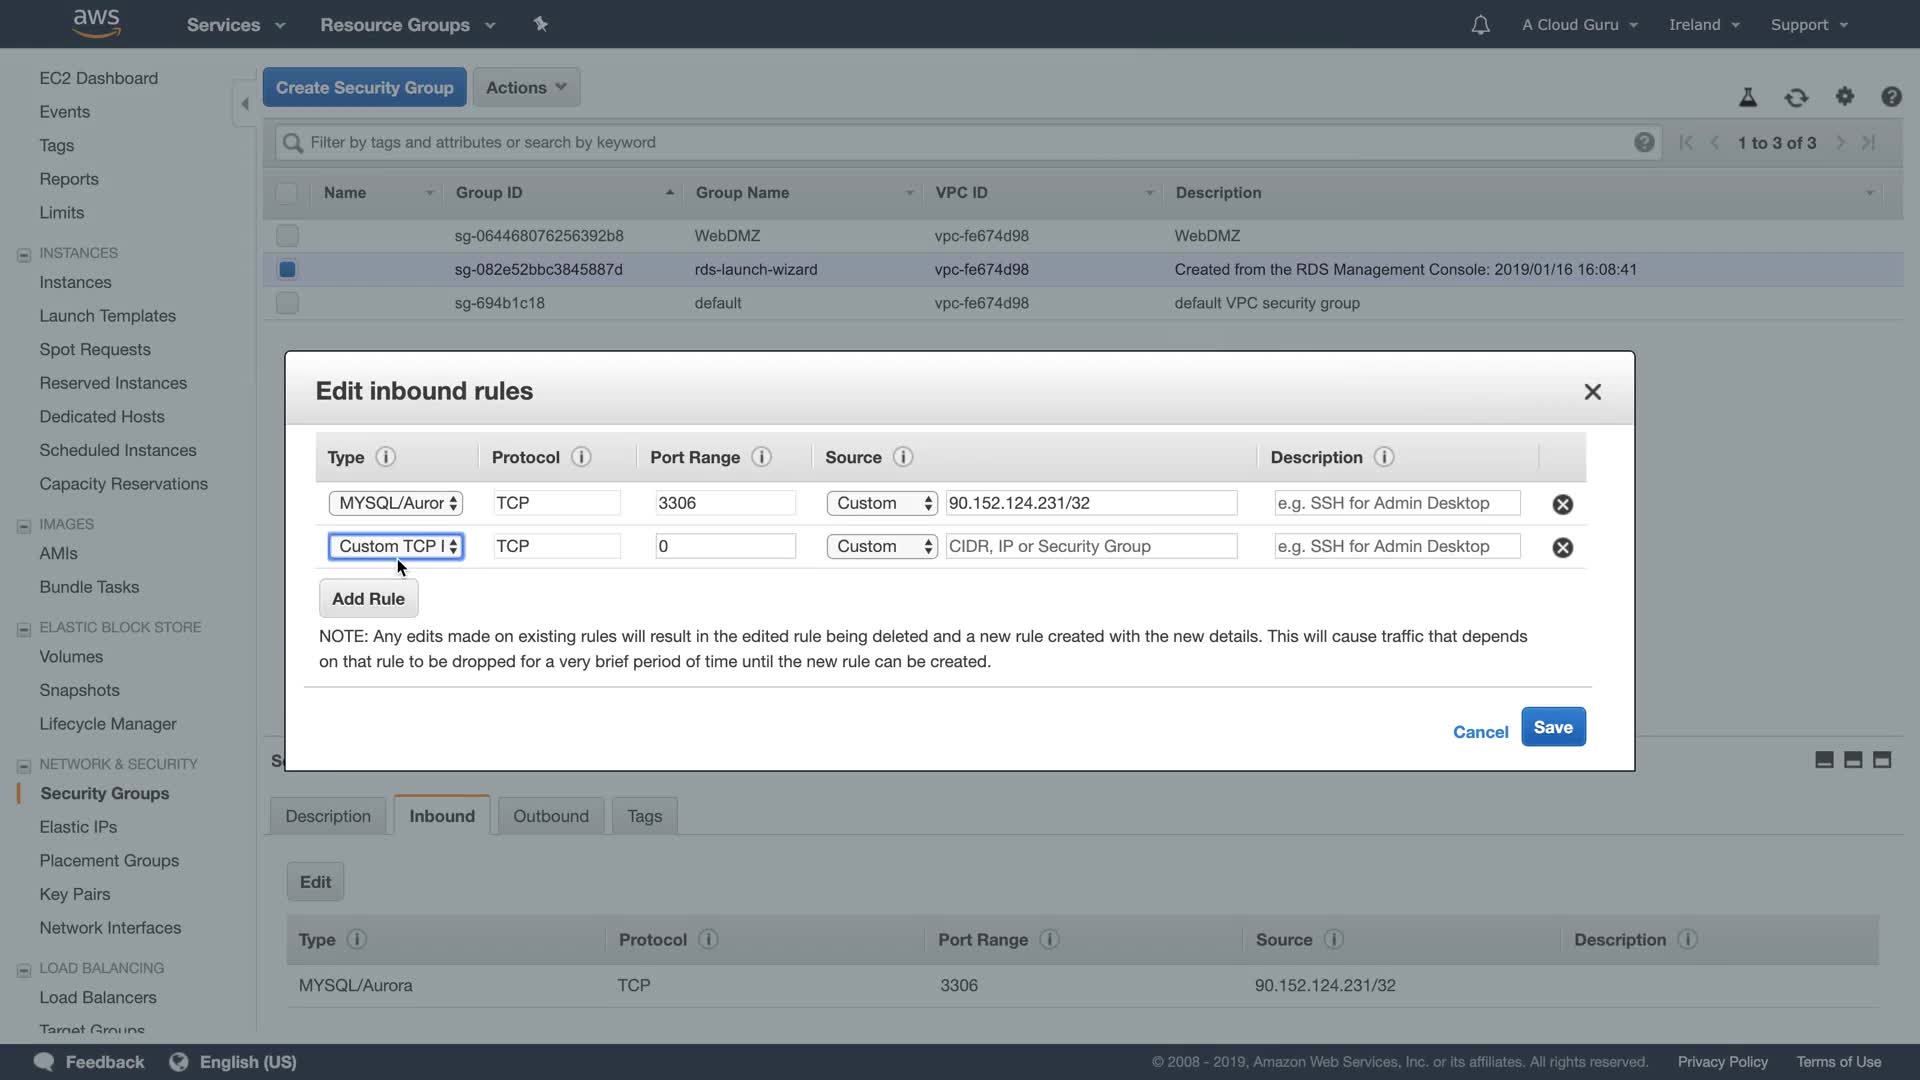Check the WebDMZ security group checkbox
Screen dimensions: 1920x1080
(287, 236)
